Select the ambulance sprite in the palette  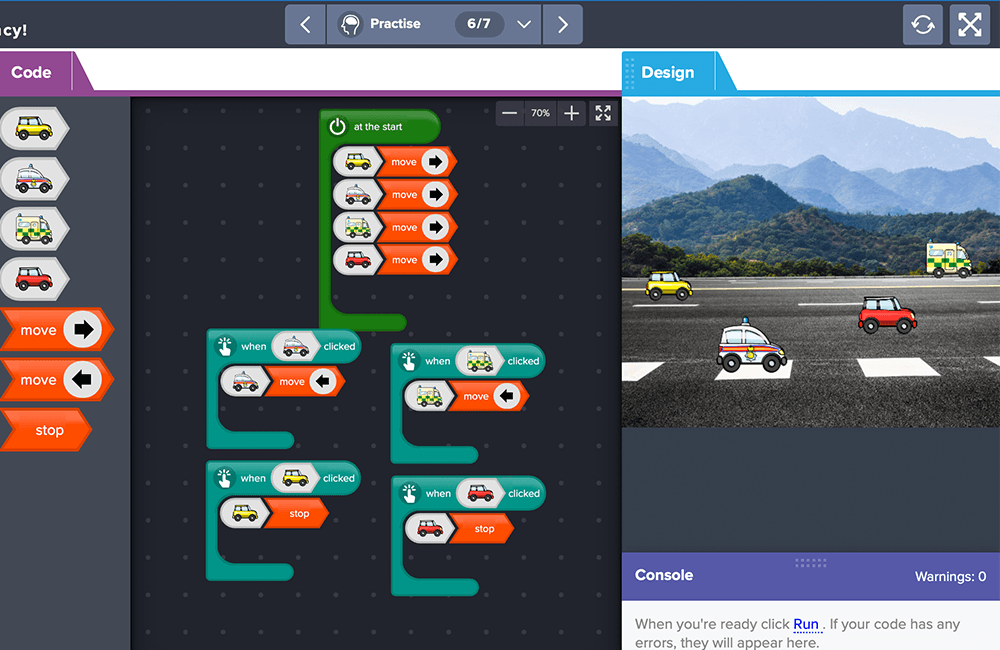click(35, 229)
